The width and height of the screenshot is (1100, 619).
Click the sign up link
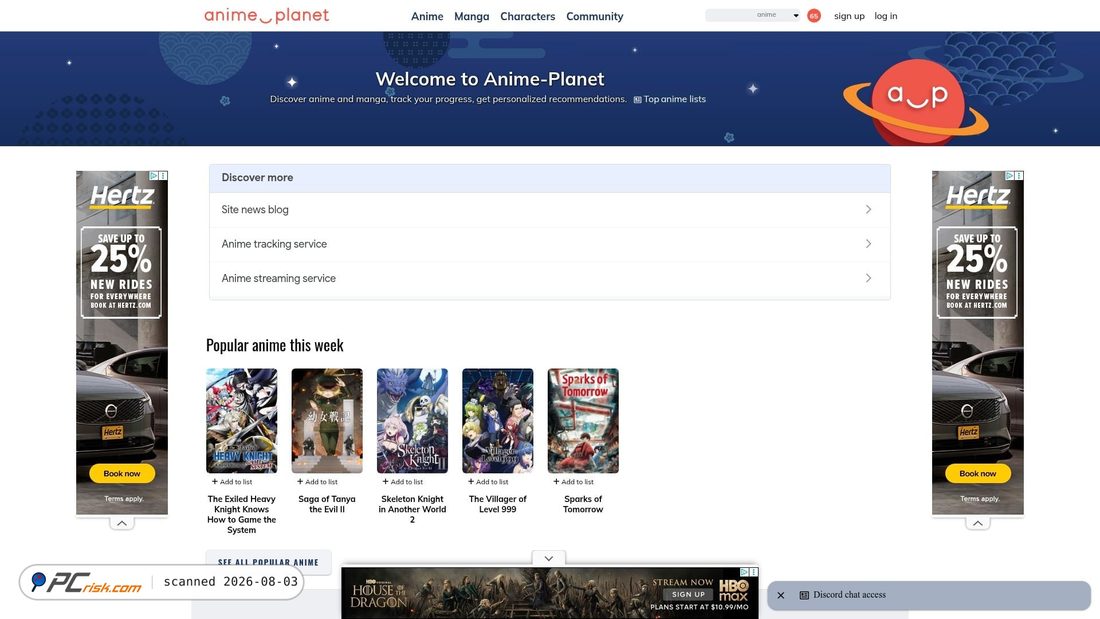click(849, 15)
